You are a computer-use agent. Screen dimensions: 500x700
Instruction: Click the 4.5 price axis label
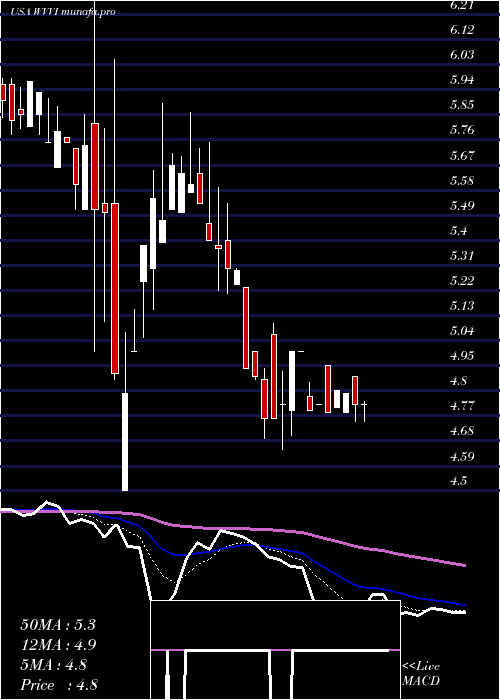tap(459, 481)
